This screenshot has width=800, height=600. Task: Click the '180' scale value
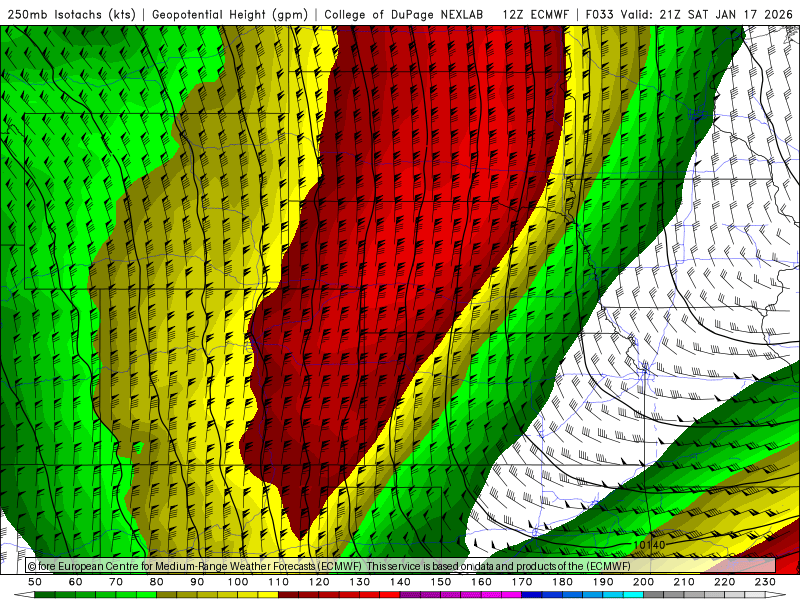tap(562, 582)
